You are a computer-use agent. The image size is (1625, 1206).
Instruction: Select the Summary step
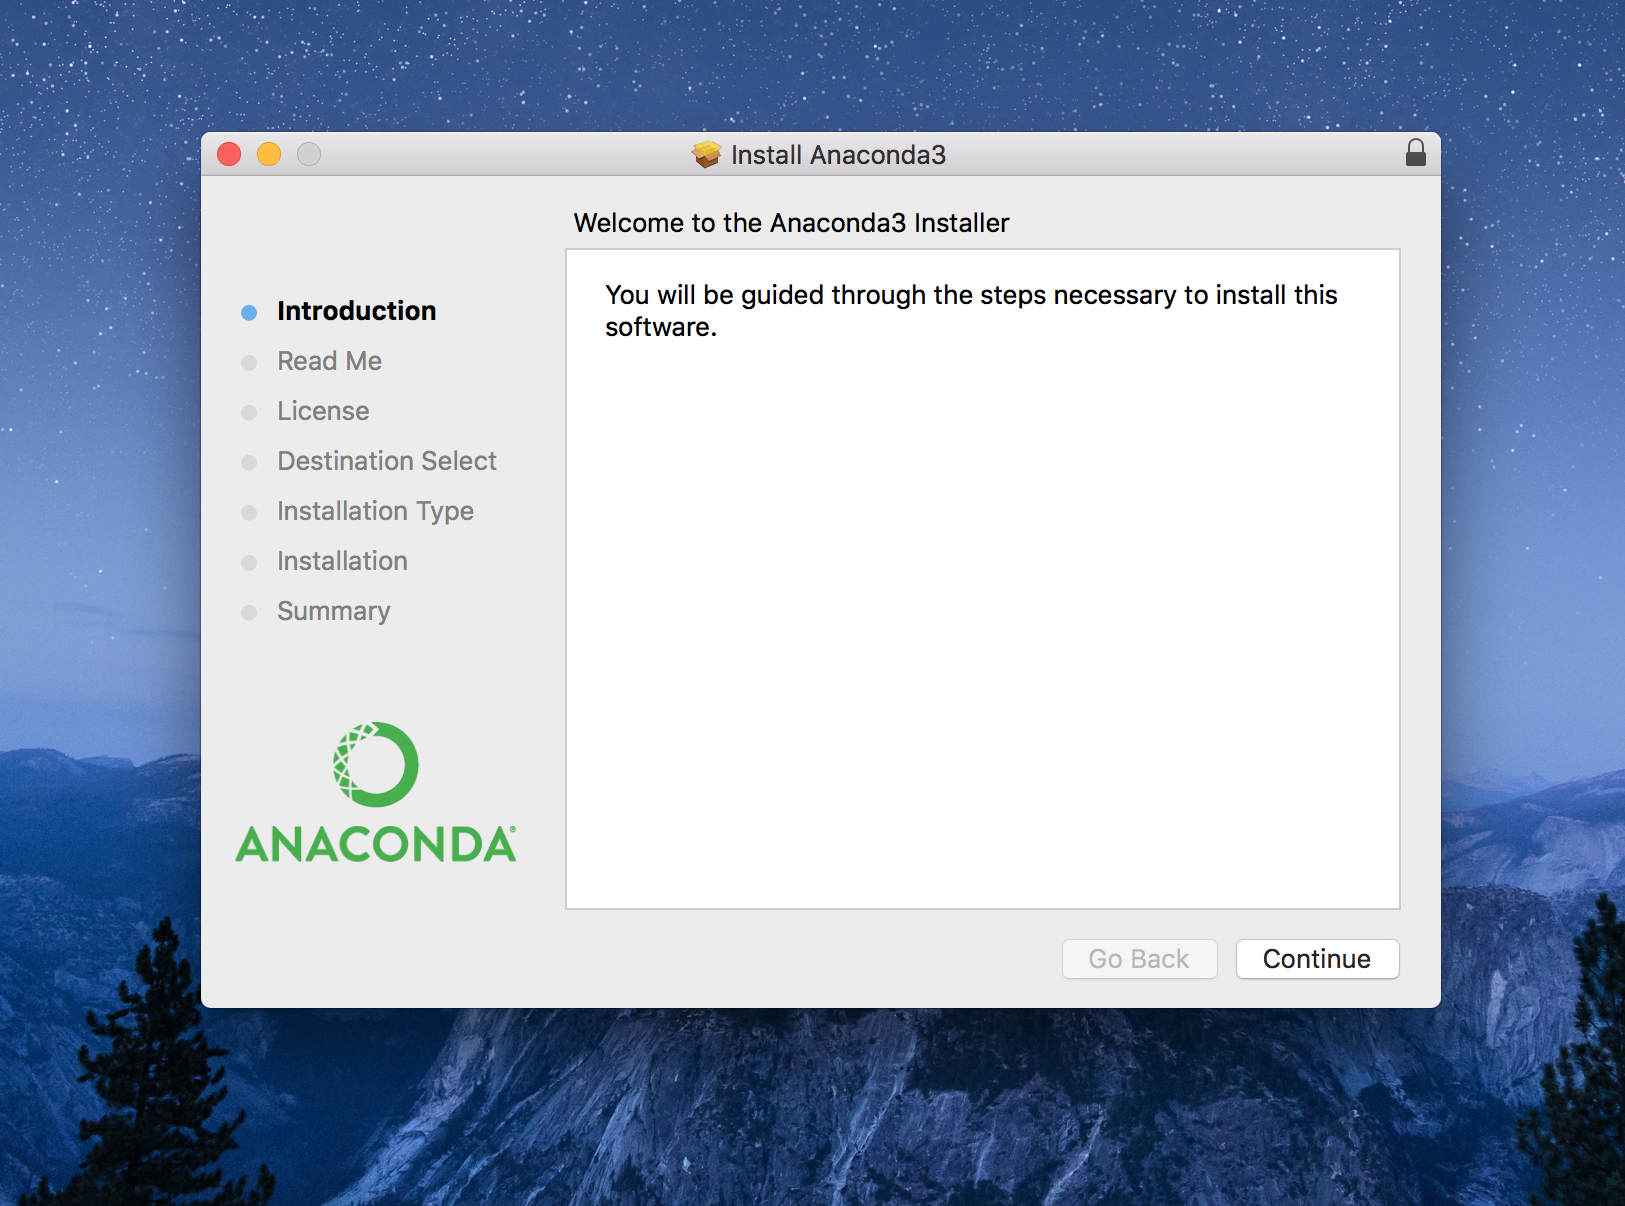click(333, 611)
